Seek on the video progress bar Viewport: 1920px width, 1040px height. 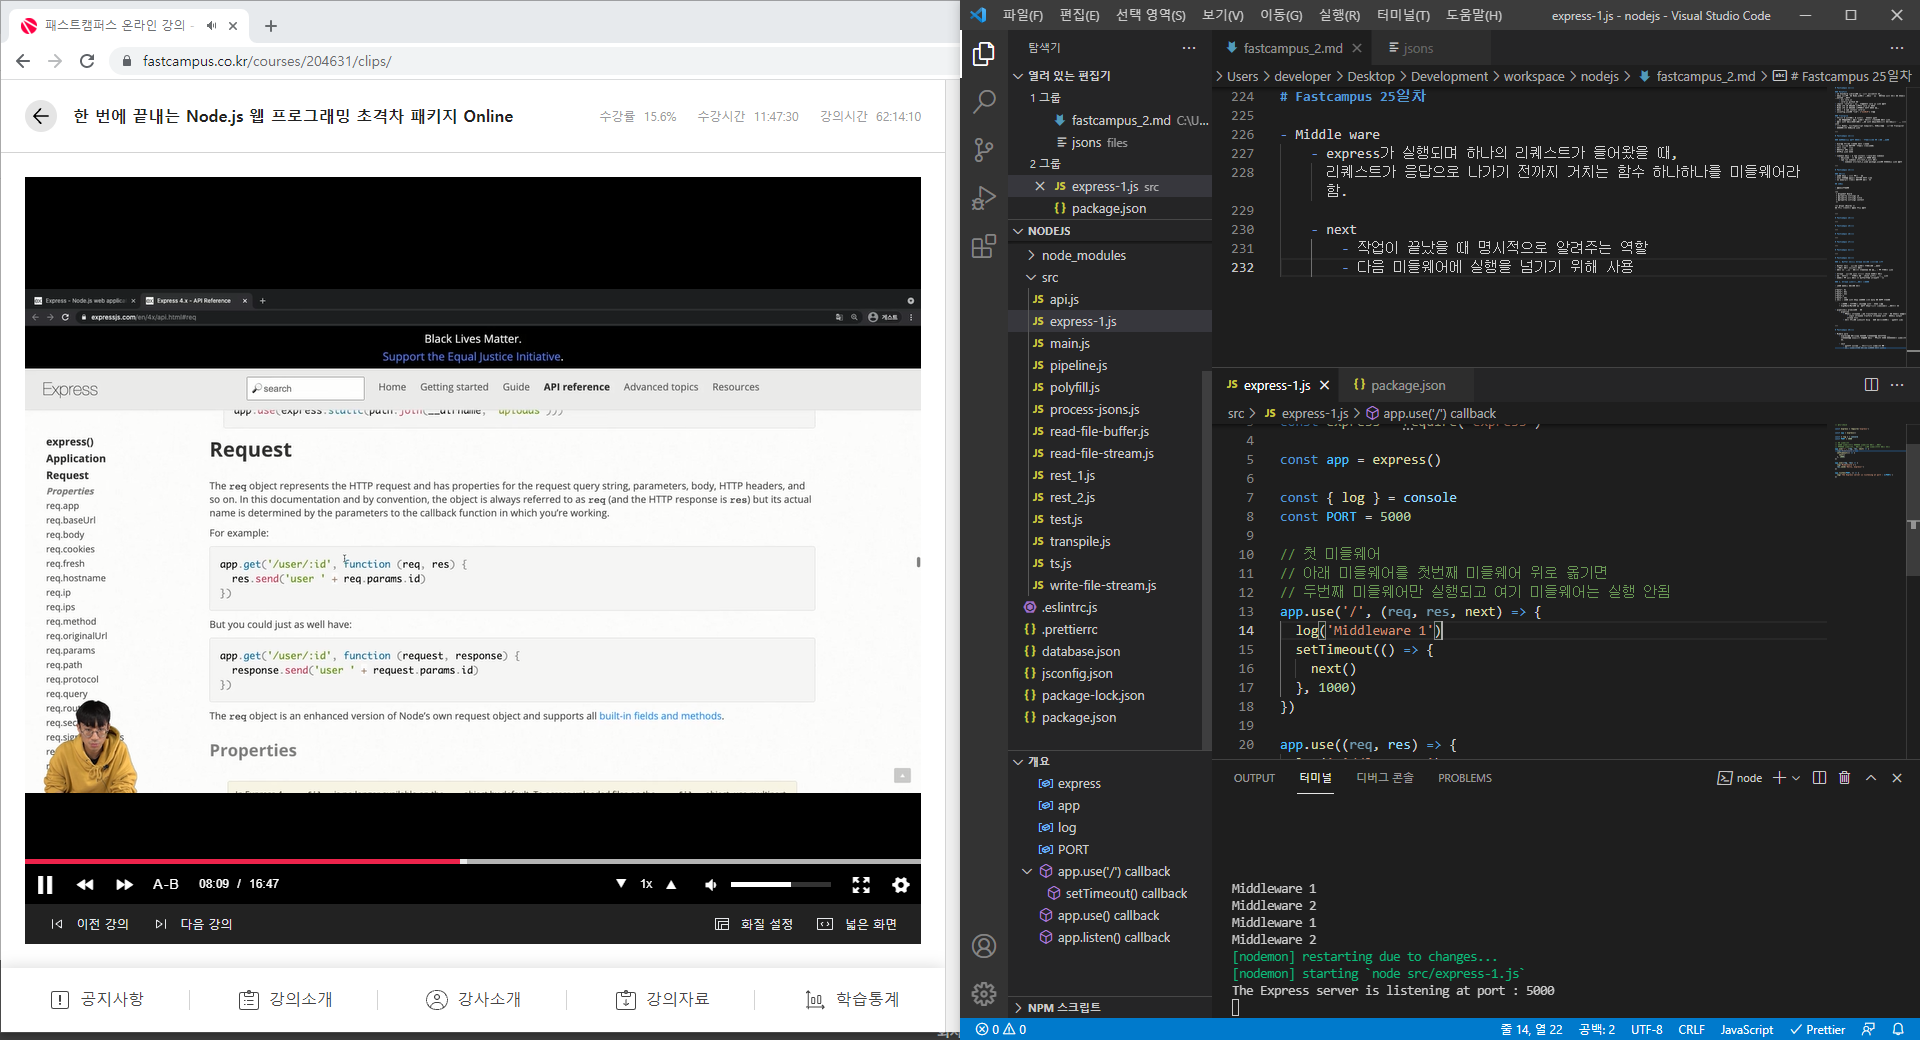(x=473, y=861)
